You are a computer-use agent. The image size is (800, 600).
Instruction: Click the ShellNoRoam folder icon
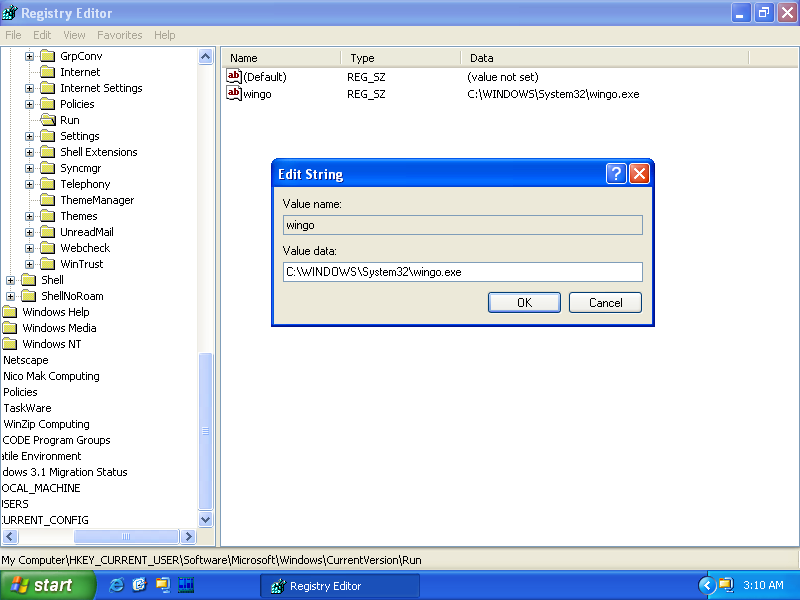[29, 296]
